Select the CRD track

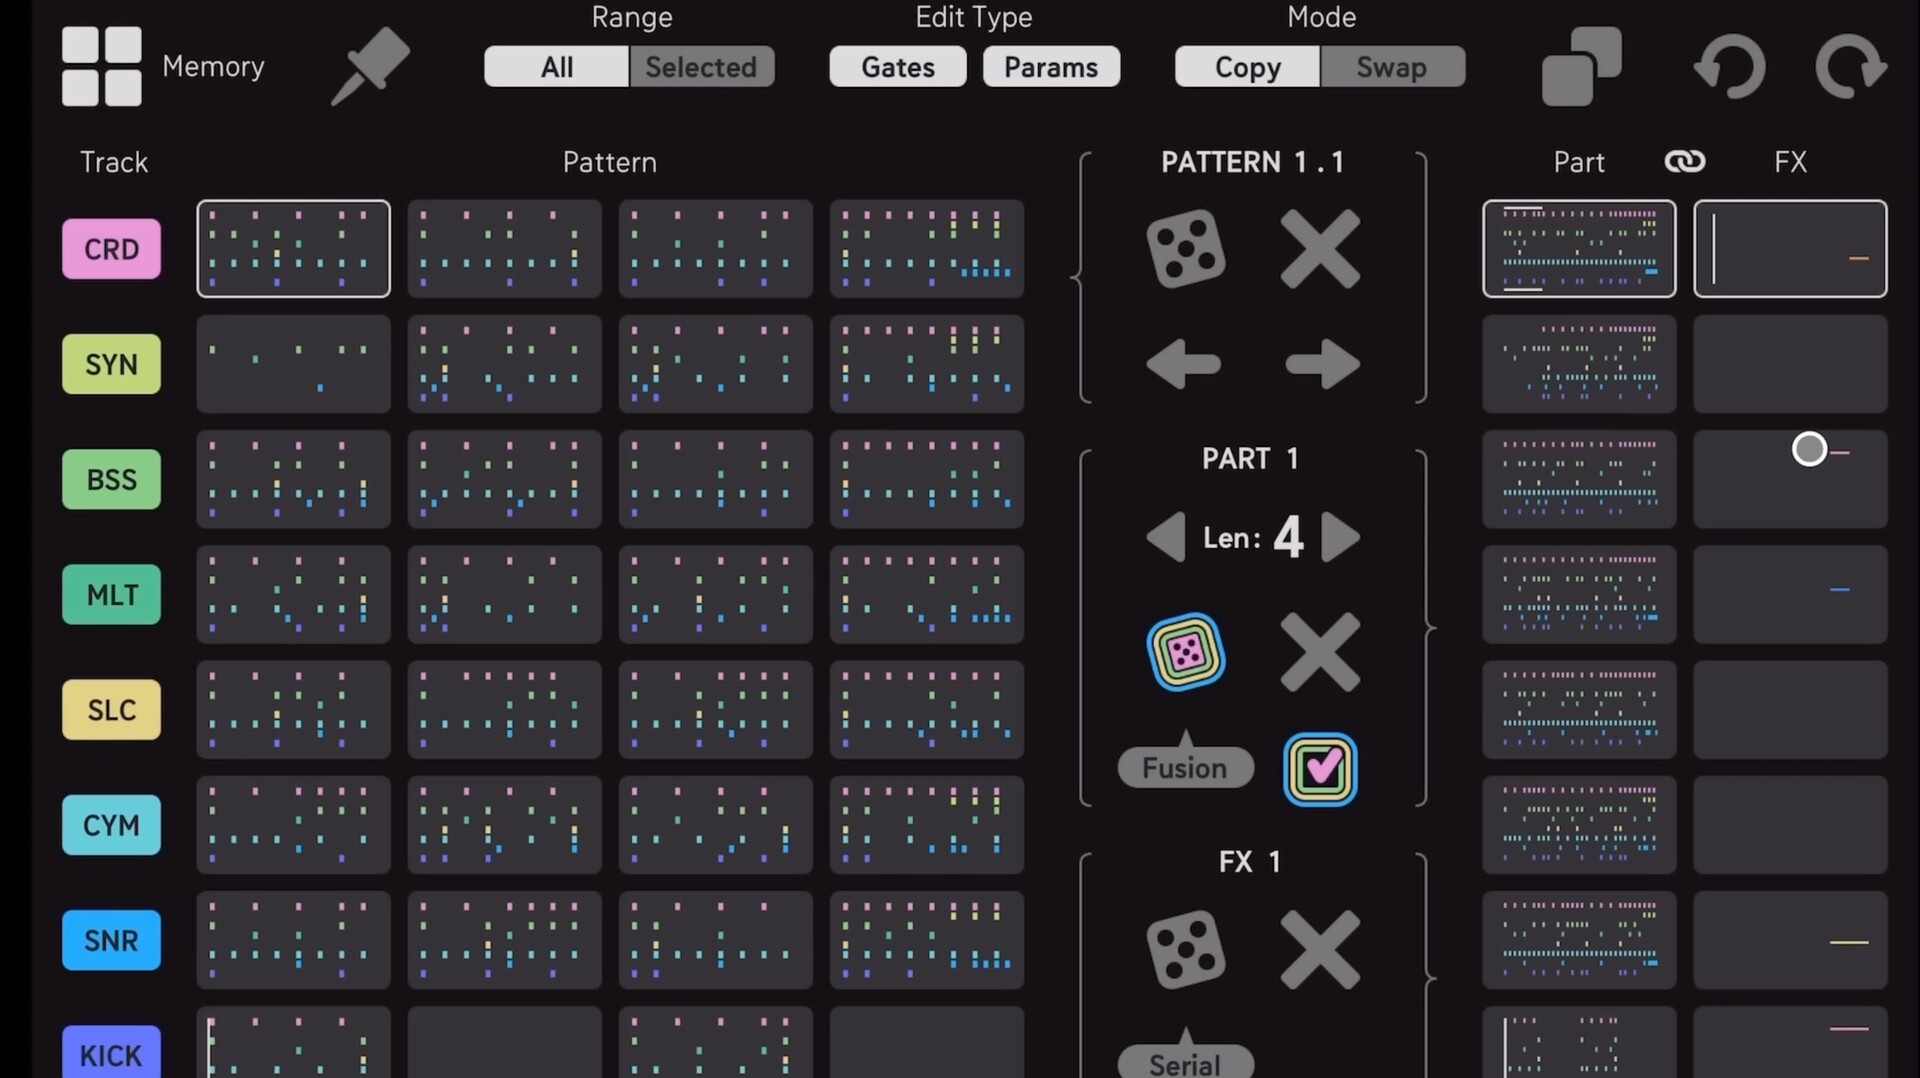tap(111, 249)
